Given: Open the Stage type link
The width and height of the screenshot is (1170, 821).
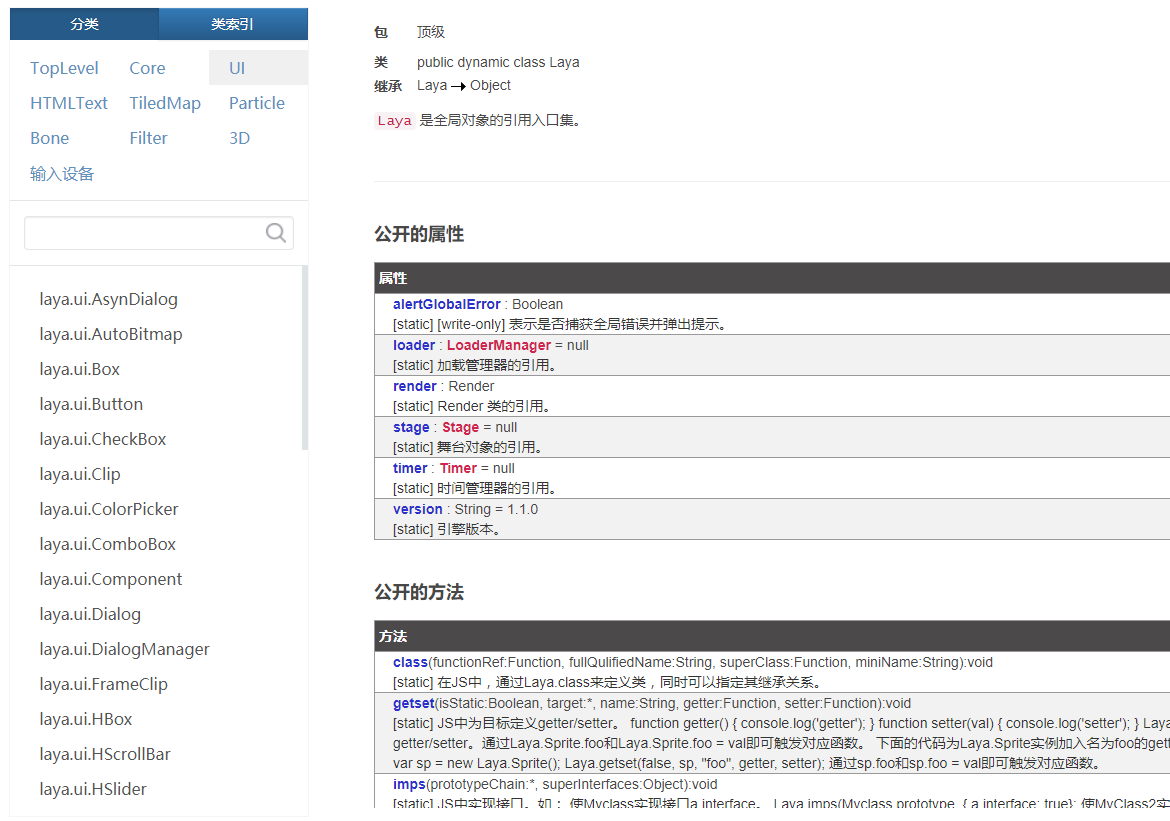Looking at the screenshot, I should coord(460,428).
